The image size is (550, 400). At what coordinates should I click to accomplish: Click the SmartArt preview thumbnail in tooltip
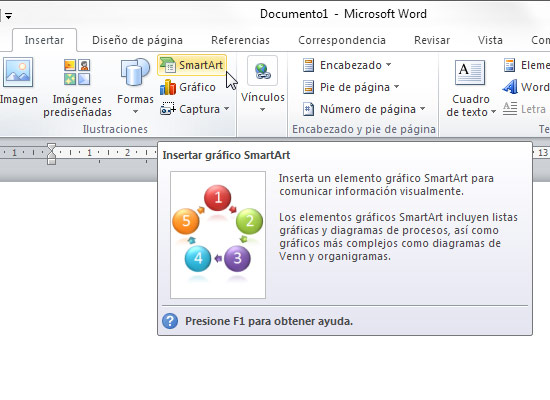(218, 235)
